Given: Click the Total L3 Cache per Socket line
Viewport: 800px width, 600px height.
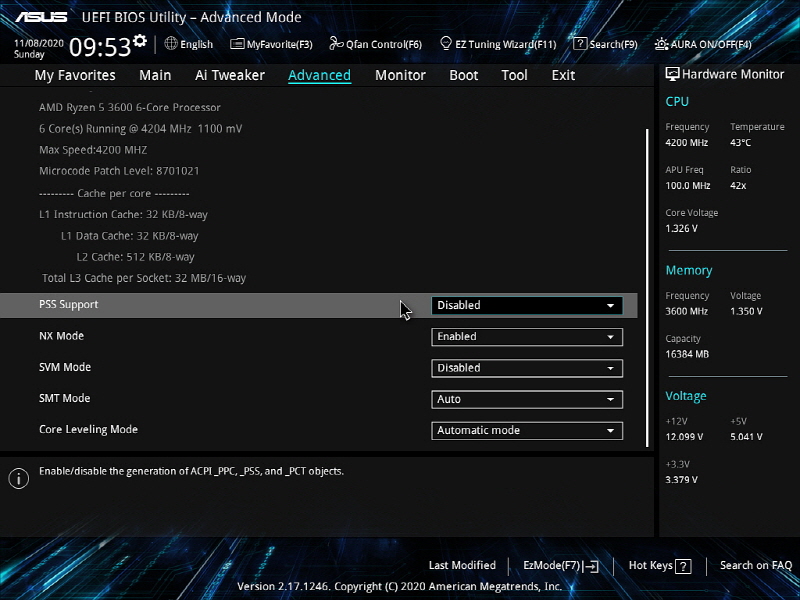Looking at the screenshot, I should point(144,278).
